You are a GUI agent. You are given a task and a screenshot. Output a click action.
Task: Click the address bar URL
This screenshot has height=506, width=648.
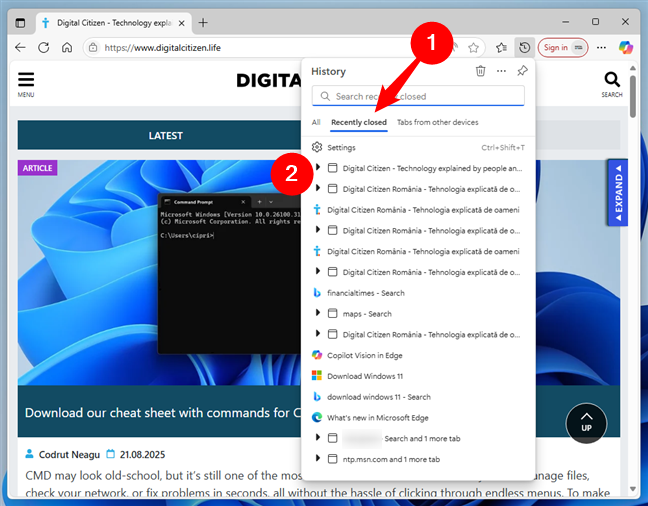point(162,48)
